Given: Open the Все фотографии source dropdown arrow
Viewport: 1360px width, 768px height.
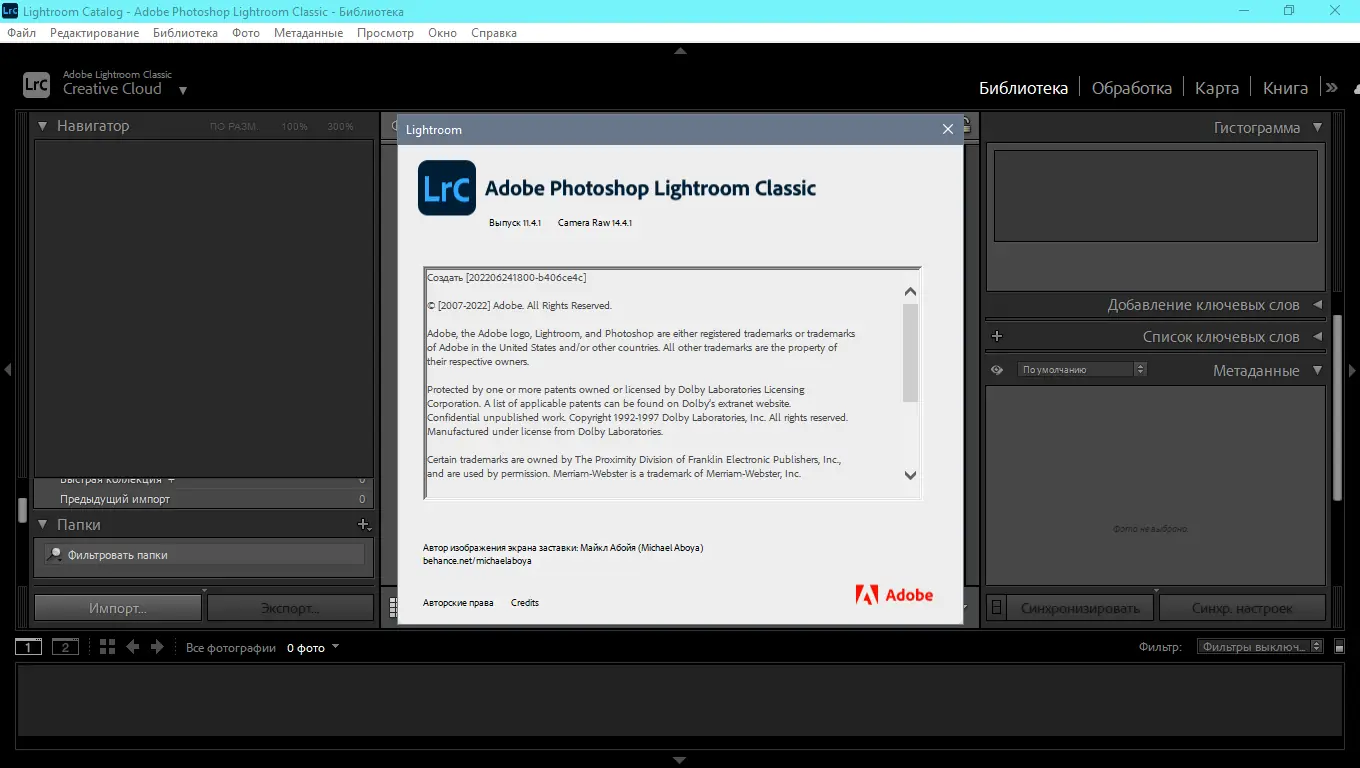Looking at the screenshot, I should click(335, 647).
